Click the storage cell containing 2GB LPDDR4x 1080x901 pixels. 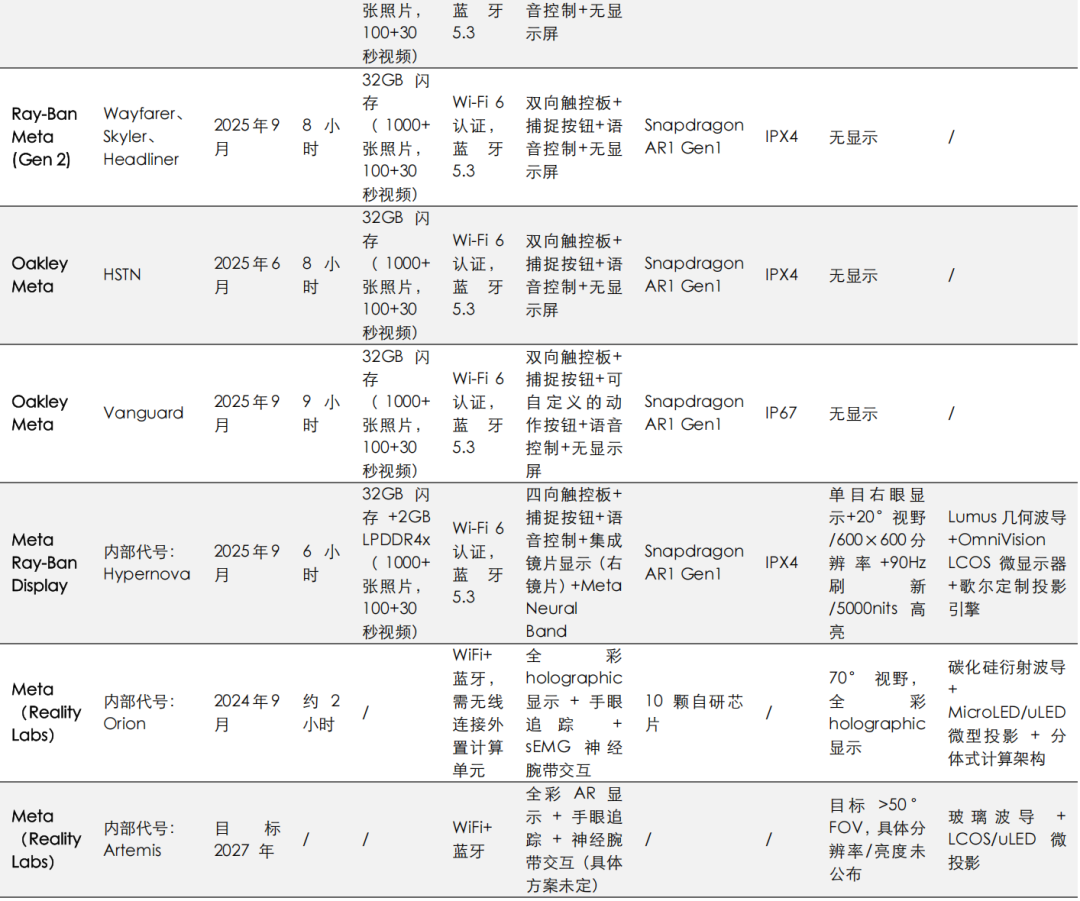396,563
